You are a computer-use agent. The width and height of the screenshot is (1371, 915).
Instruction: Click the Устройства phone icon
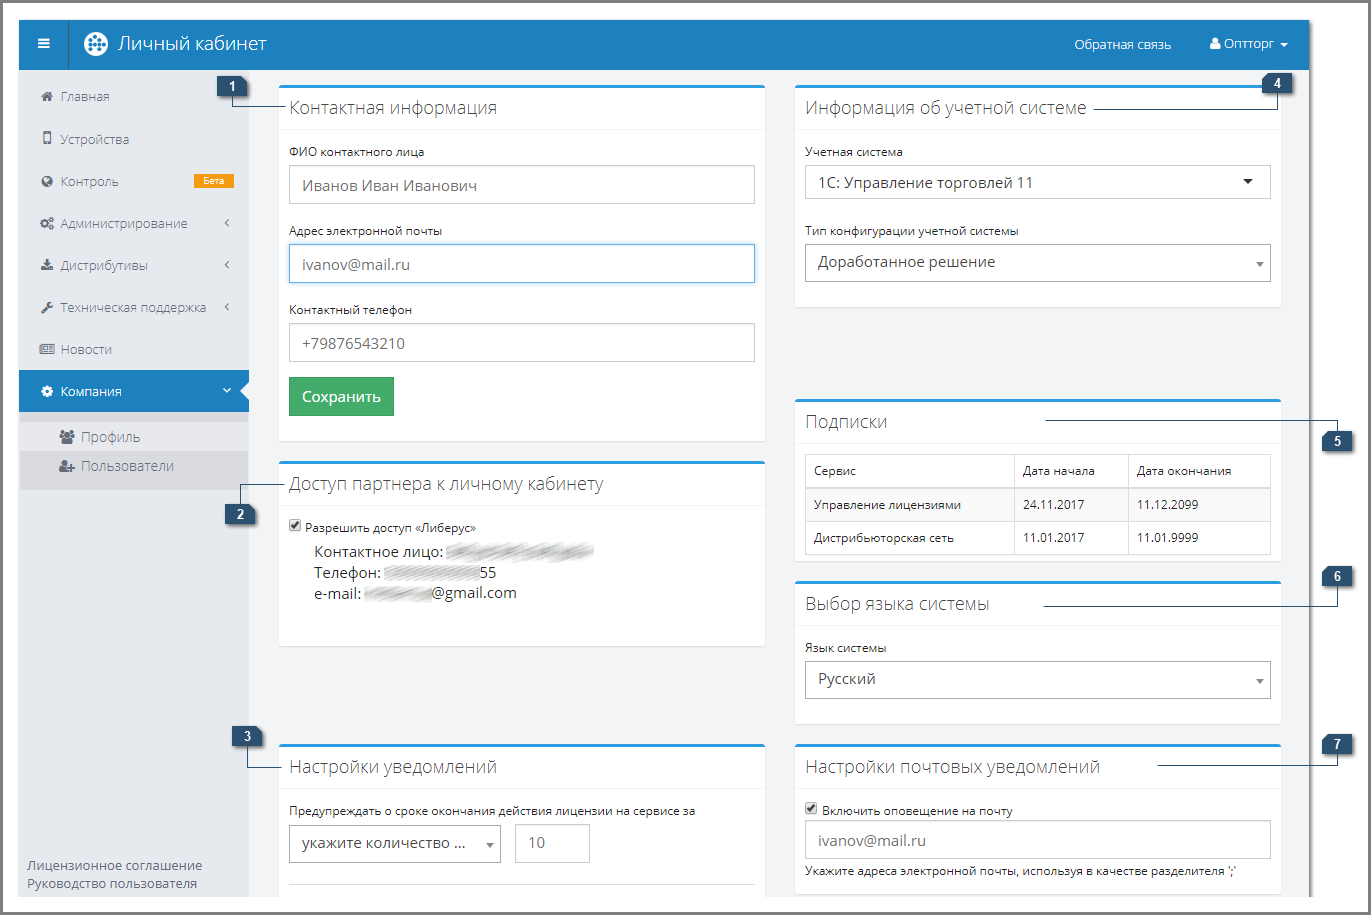point(47,139)
